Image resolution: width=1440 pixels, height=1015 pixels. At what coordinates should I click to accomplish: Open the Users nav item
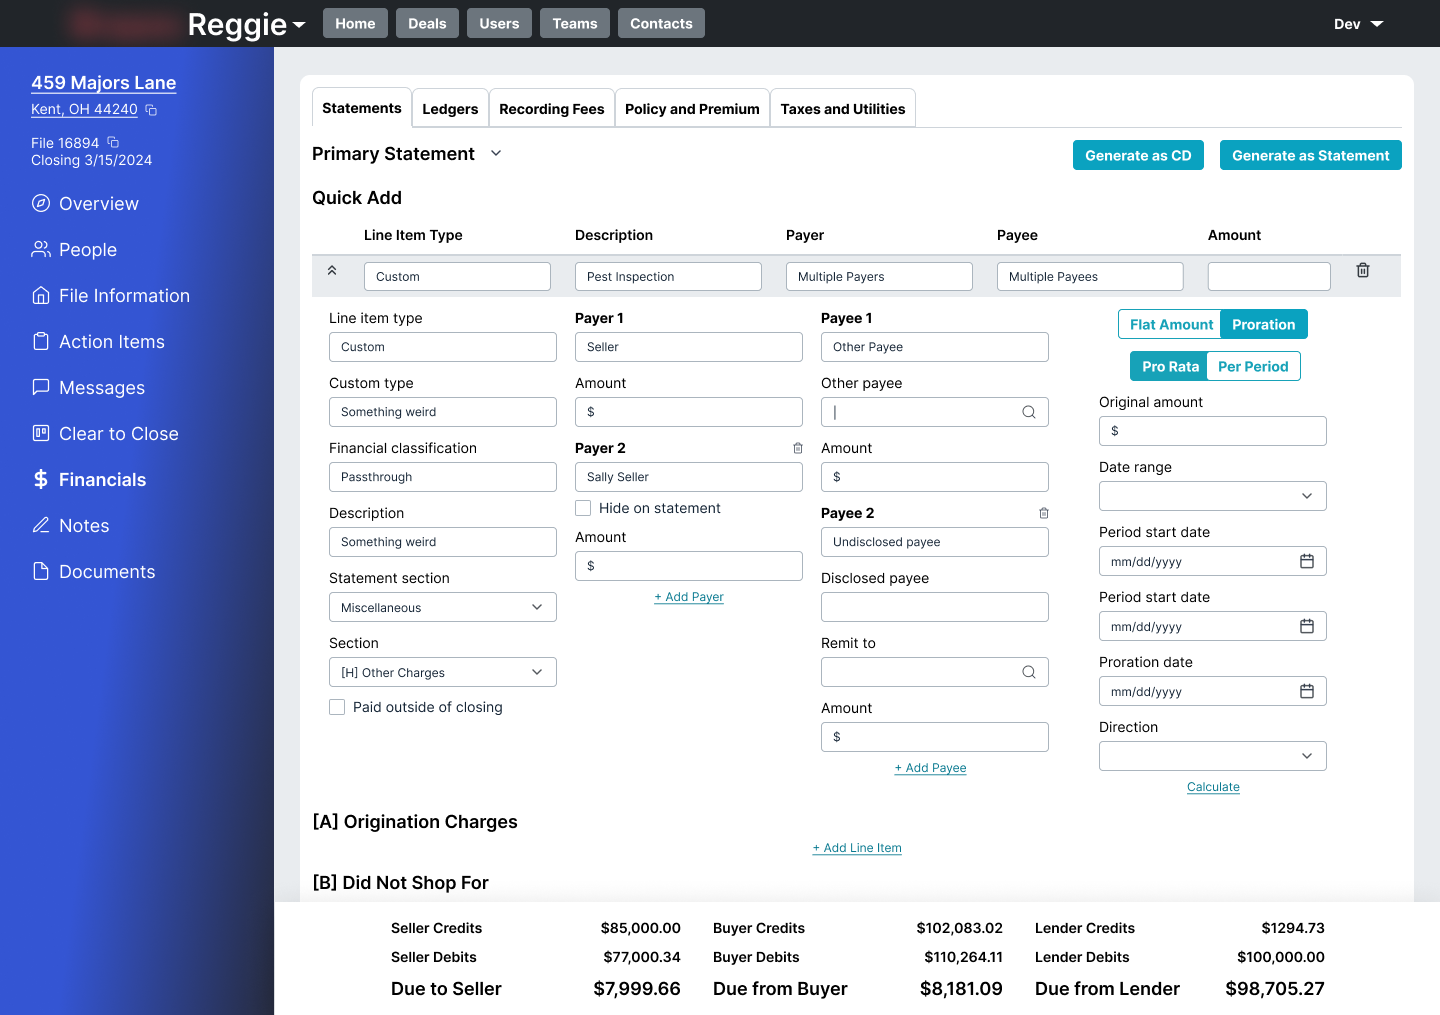pos(499,23)
